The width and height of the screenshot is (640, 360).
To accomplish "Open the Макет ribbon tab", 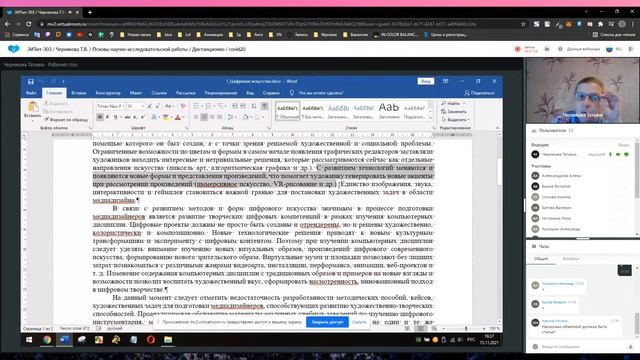I will click(136, 93).
